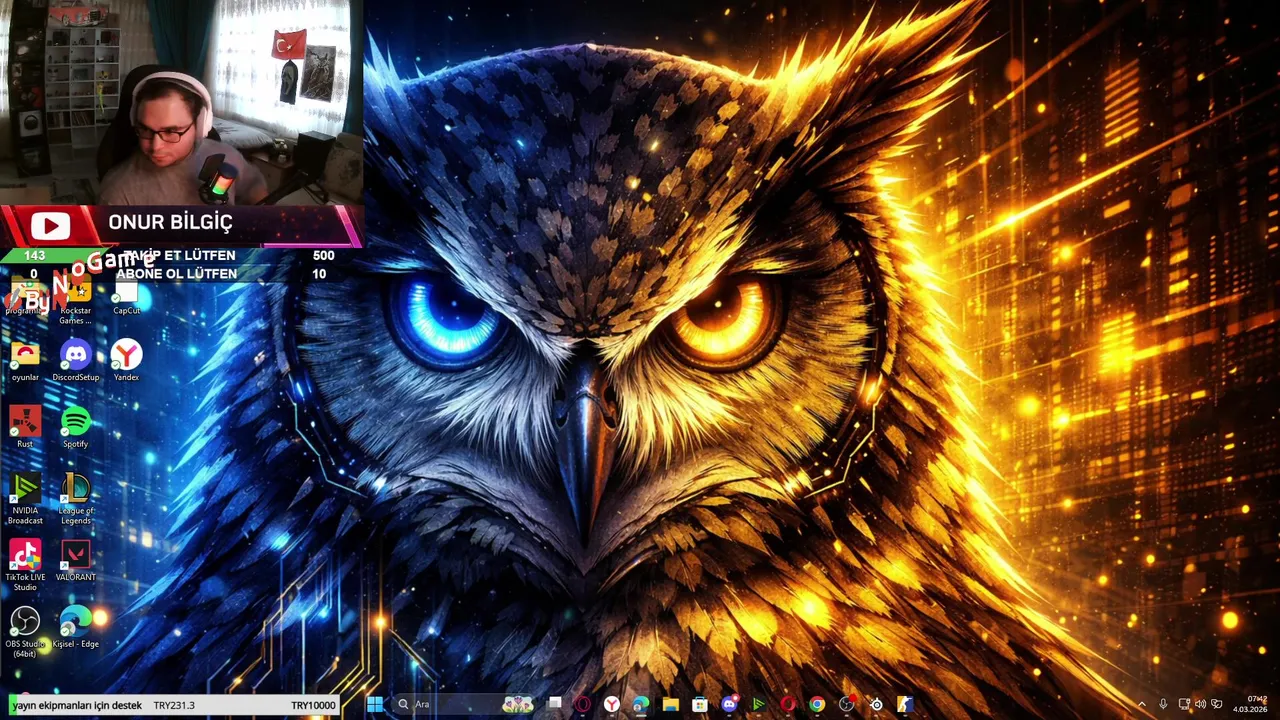Open Yandex browser from the taskbar
This screenshot has width=1280, height=720.
coord(611,705)
